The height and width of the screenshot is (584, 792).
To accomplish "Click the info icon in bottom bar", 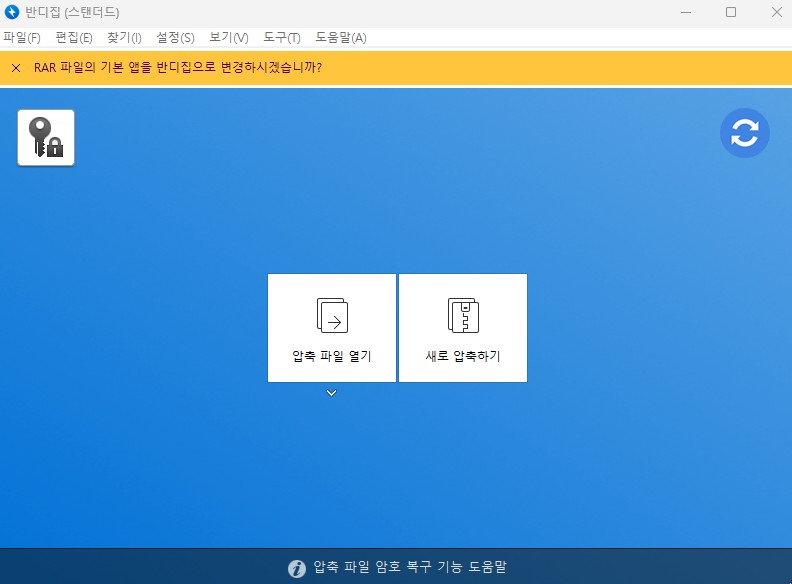I will click(x=297, y=568).
